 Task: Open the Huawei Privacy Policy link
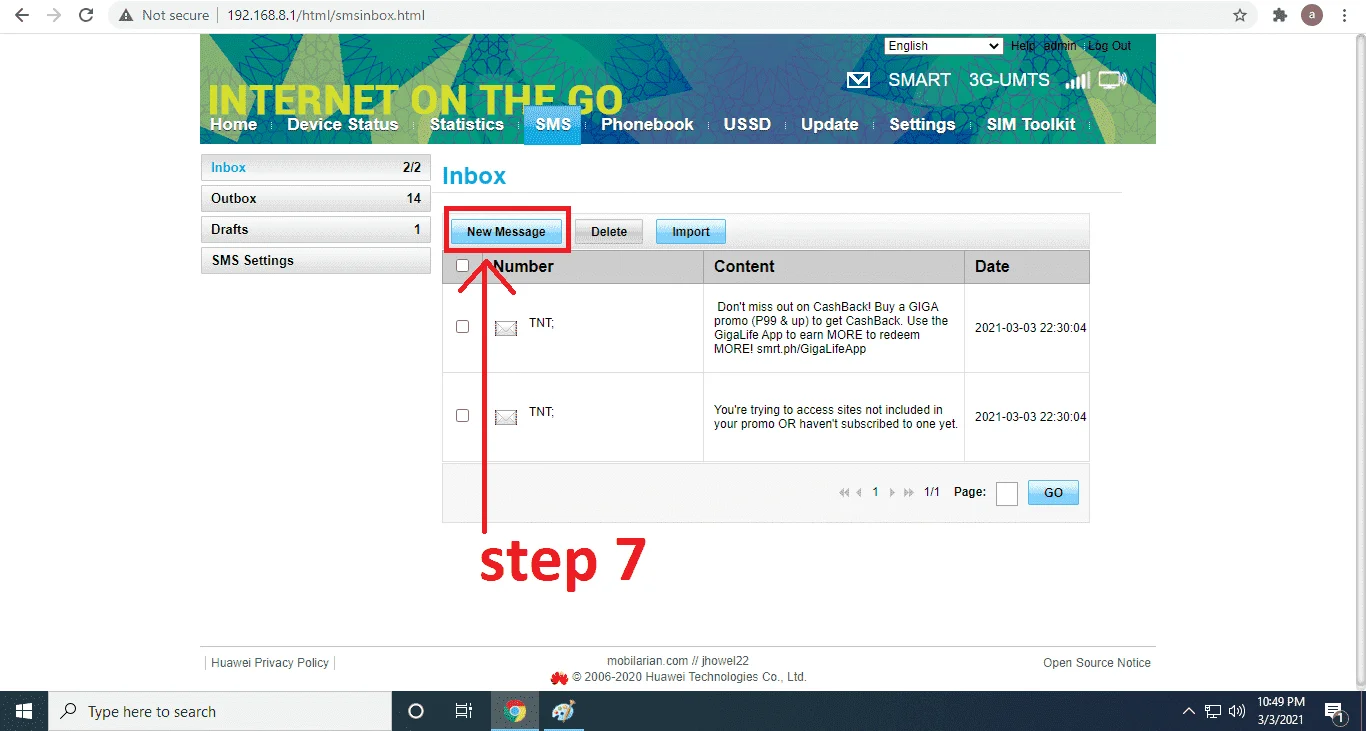270,662
